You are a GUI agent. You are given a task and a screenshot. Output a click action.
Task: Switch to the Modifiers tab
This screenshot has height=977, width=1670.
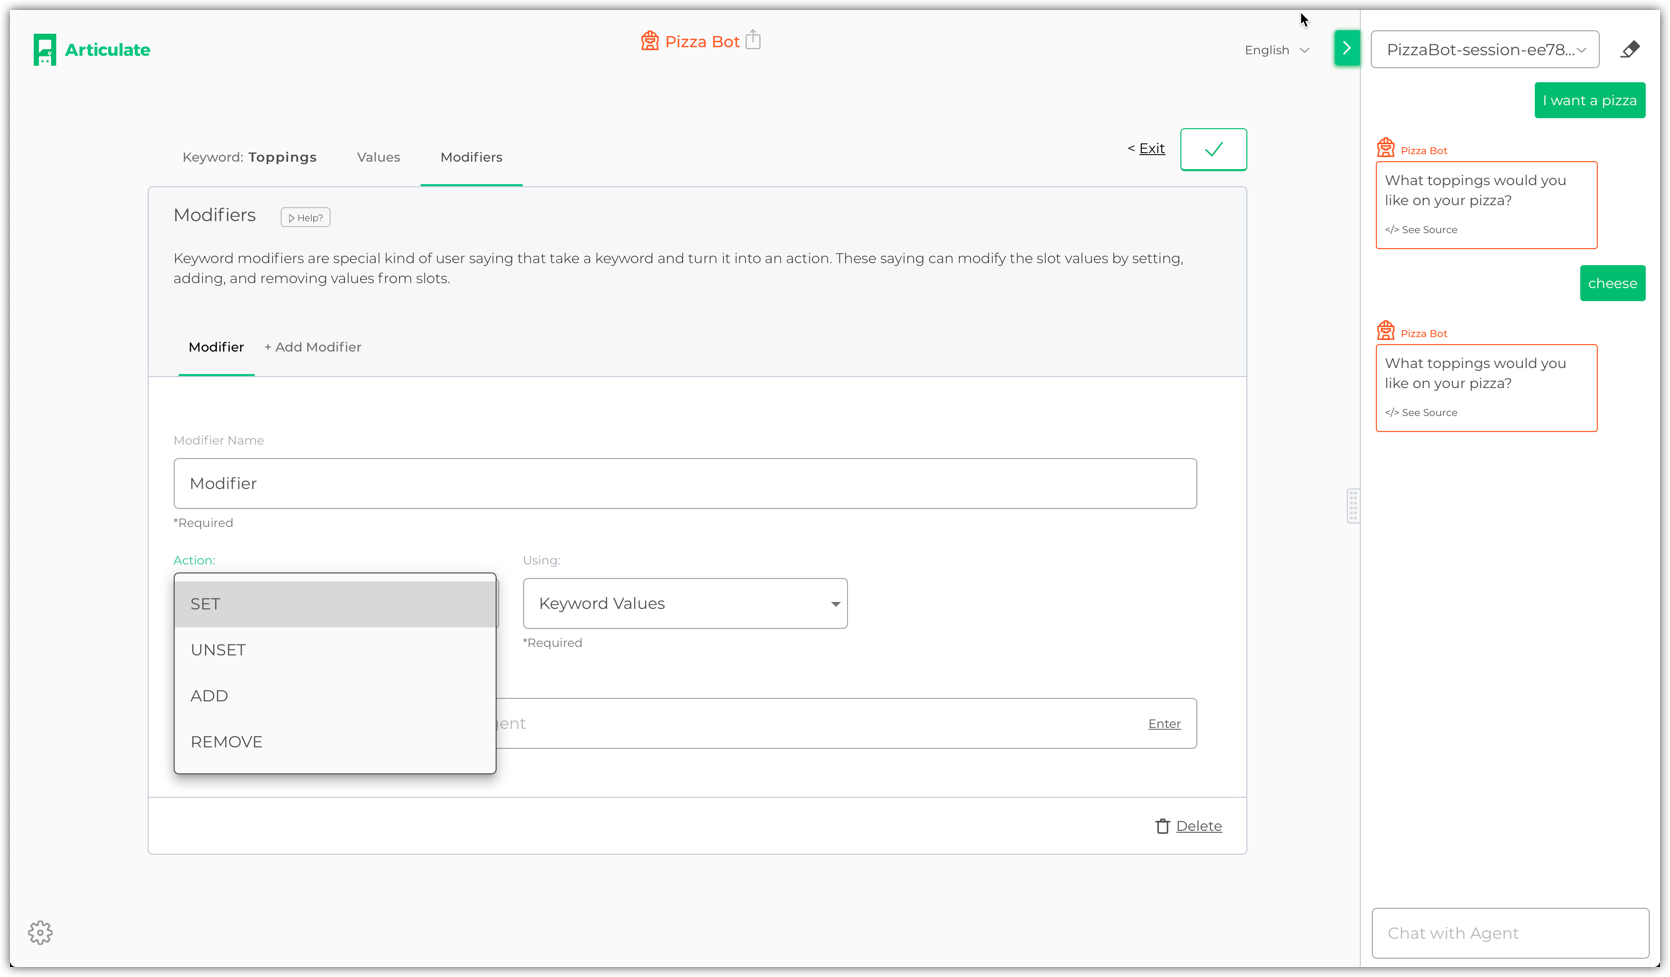471,157
